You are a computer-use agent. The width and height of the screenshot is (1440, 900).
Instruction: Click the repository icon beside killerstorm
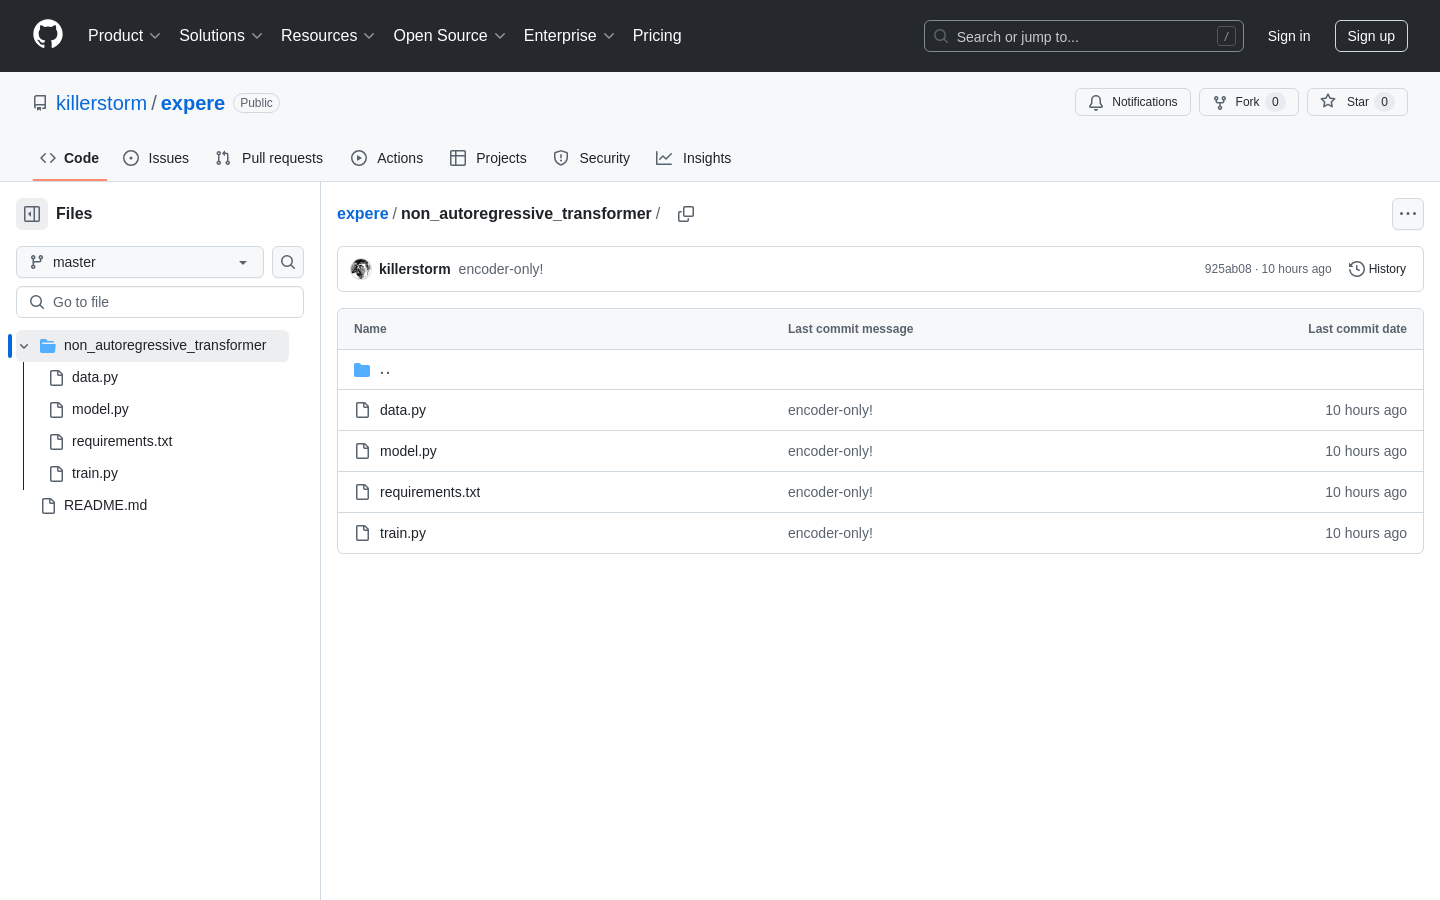click(40, 103)
